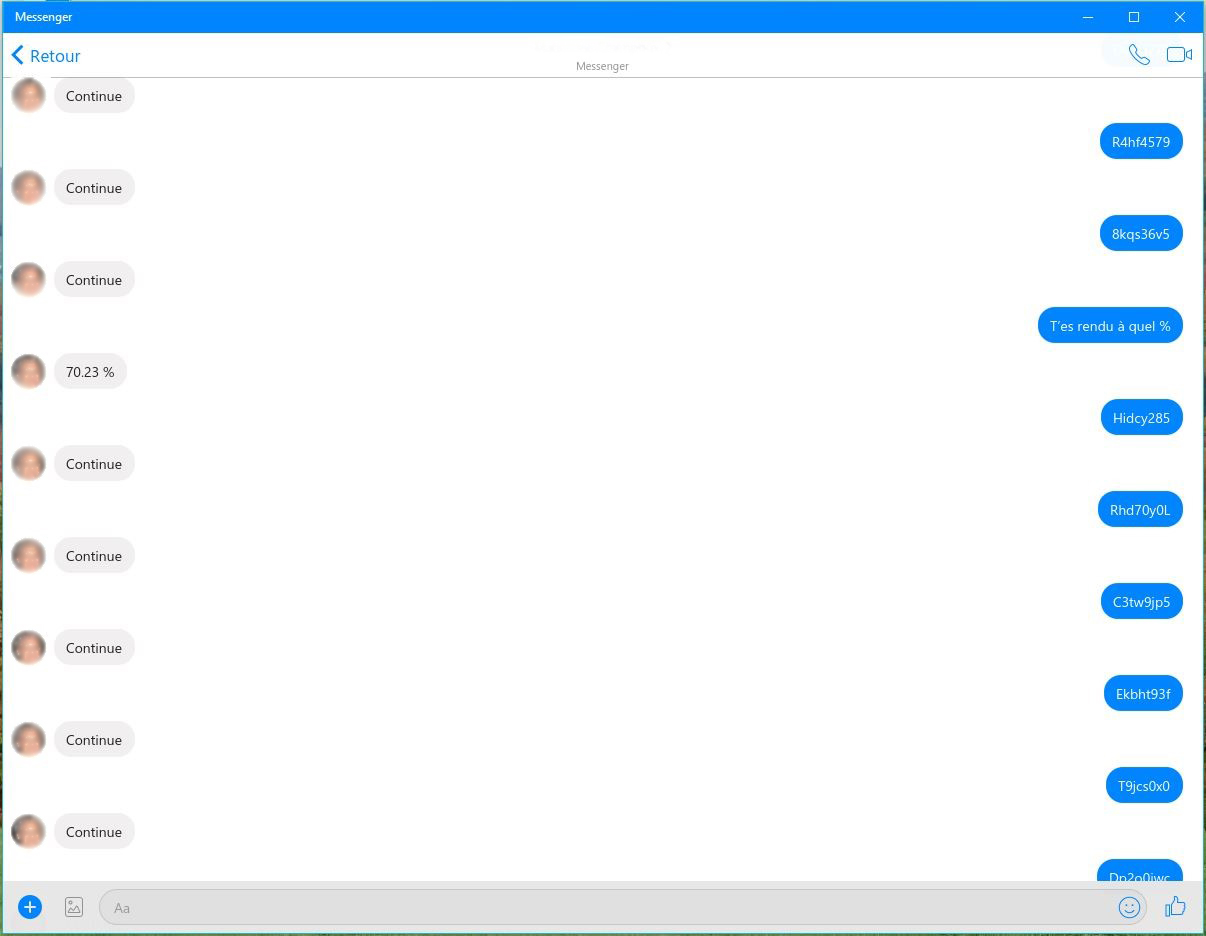Select the message Ekbht93f
The image size is (1206, 936).
1143,694
